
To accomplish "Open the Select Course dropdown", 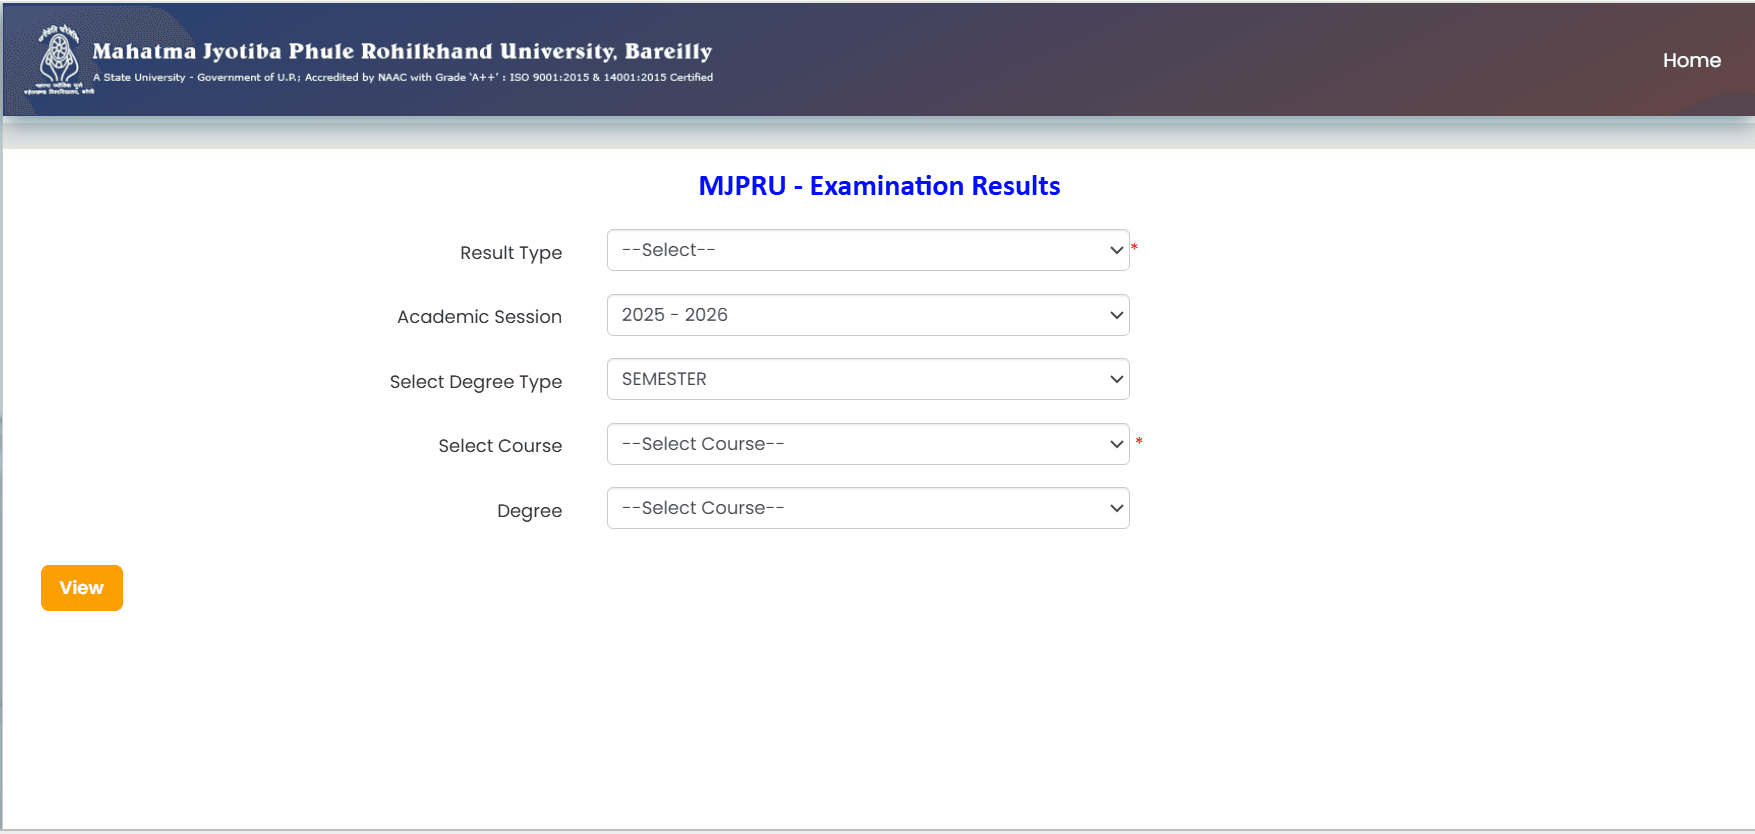I will [868, 444].
